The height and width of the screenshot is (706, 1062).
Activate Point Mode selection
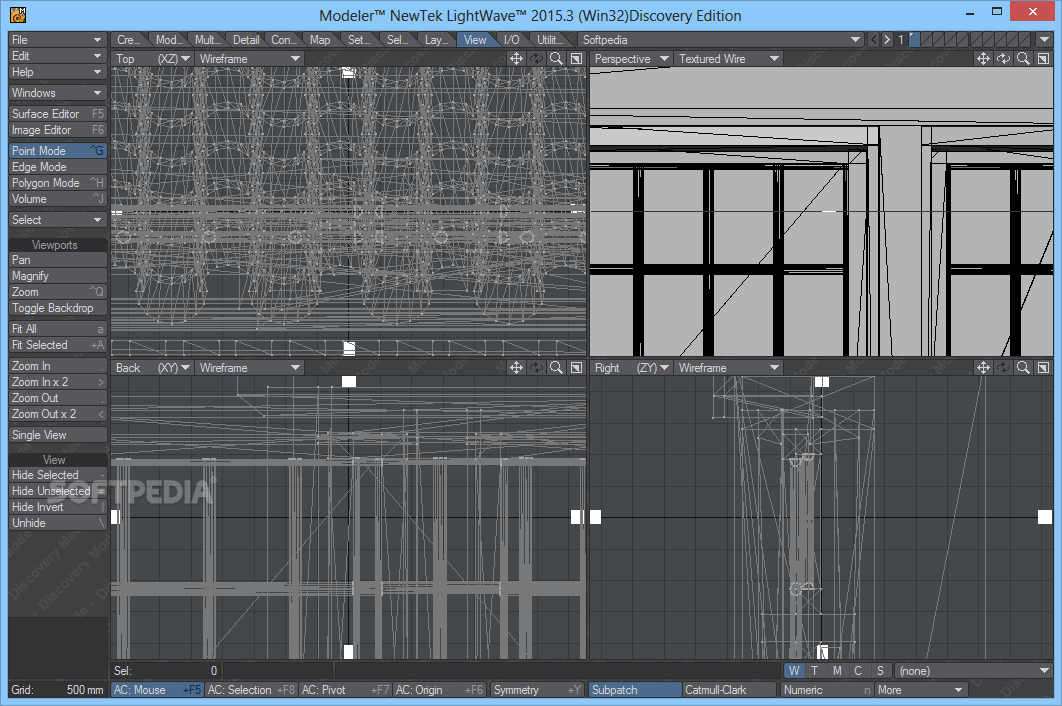(x=58, y=150)
